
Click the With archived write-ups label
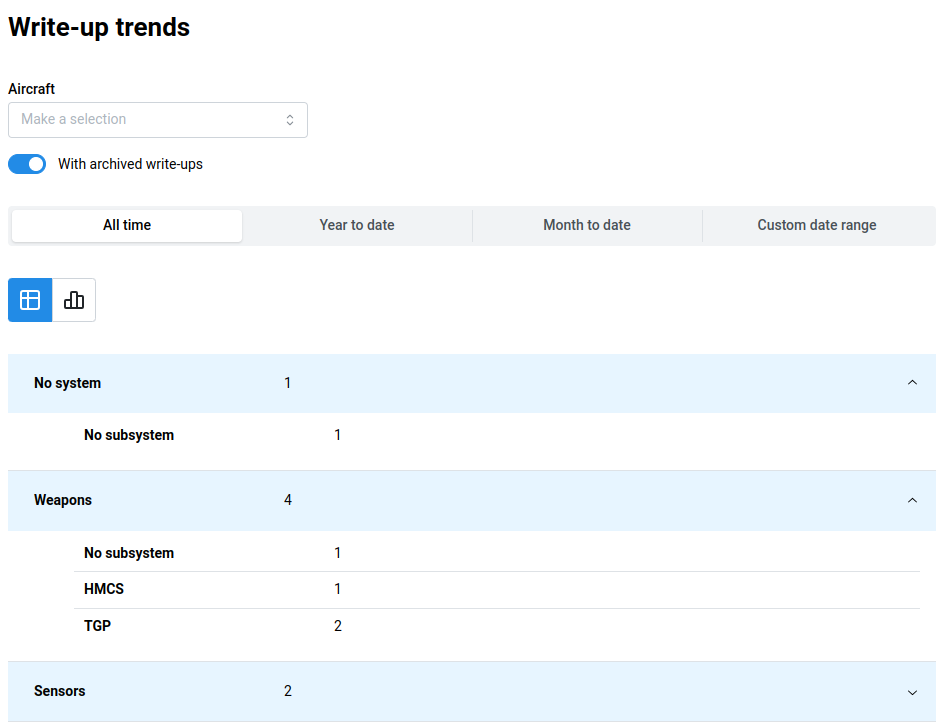(x=130, y=164)
